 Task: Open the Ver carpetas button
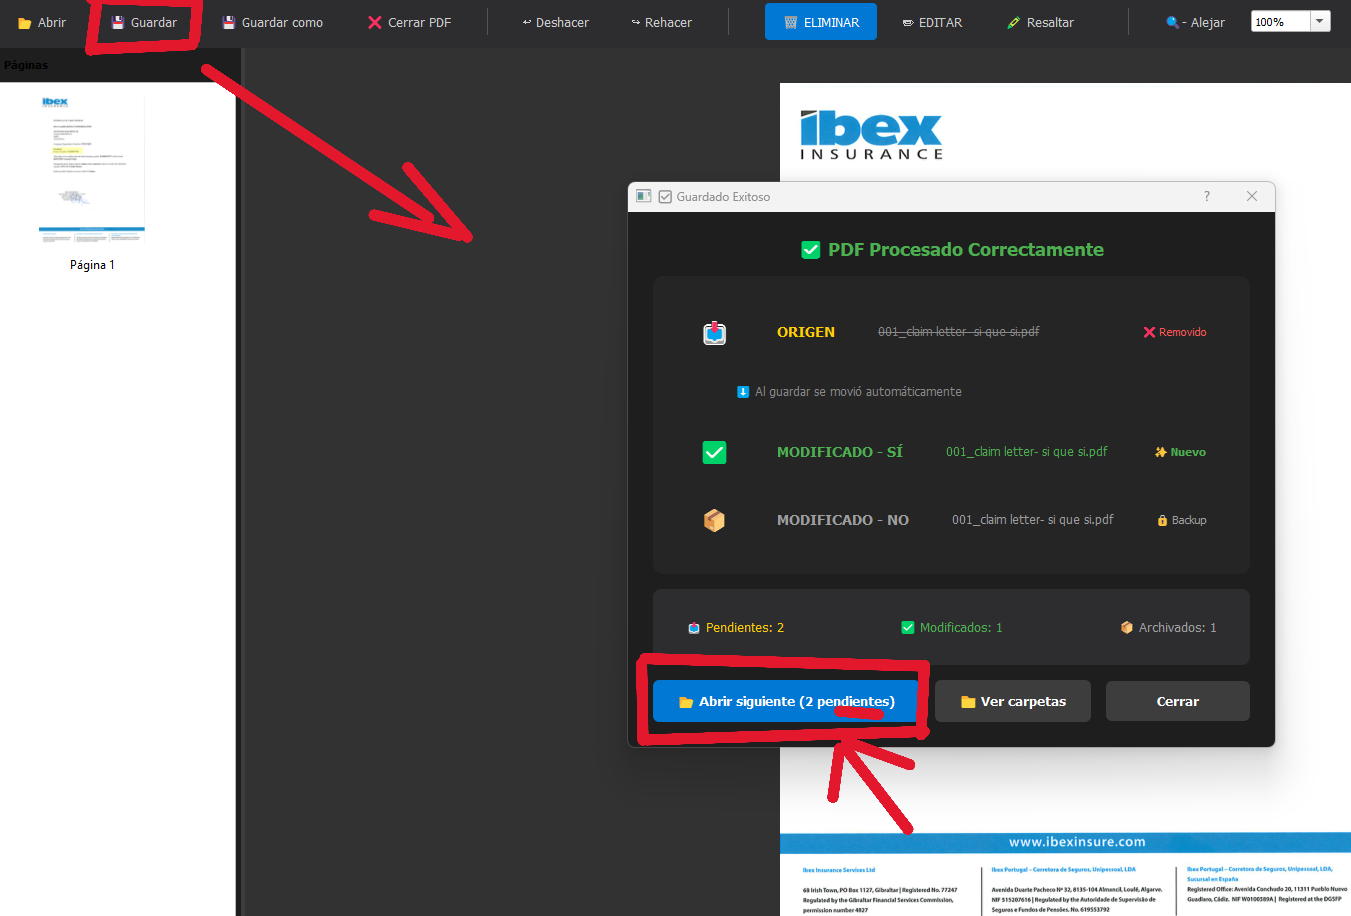coord(1012,701)
